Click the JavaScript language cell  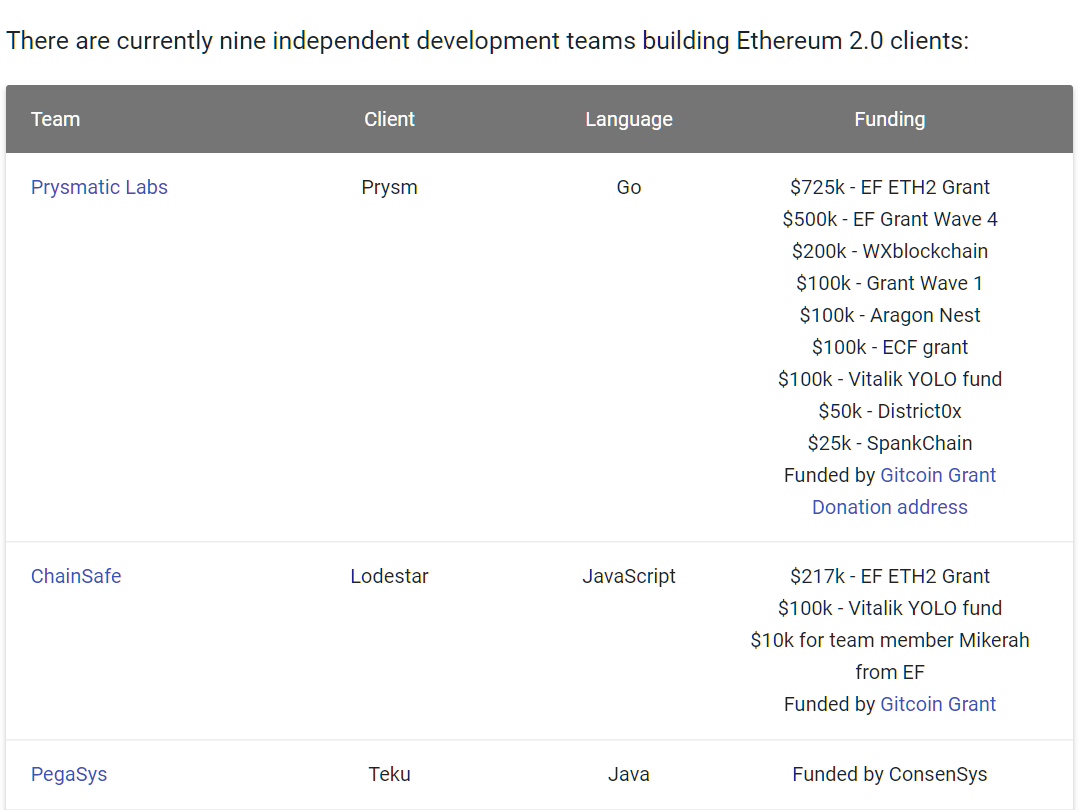[628, 576]
